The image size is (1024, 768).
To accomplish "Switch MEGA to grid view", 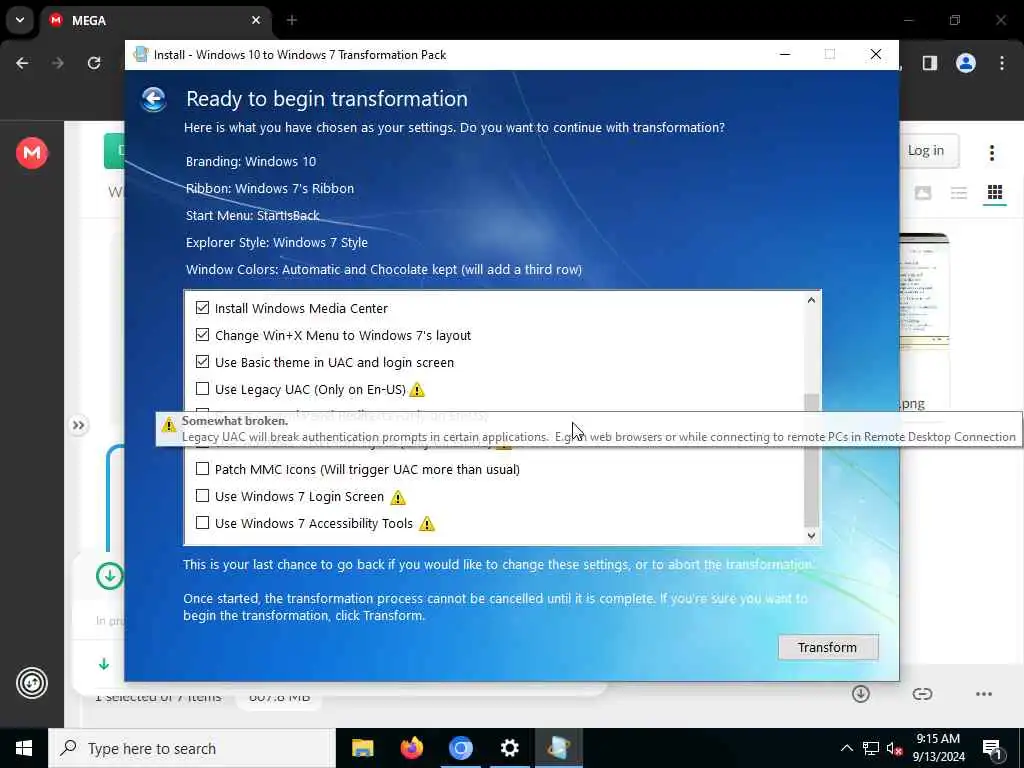I will pyautogui.click(x=995, y=192).
